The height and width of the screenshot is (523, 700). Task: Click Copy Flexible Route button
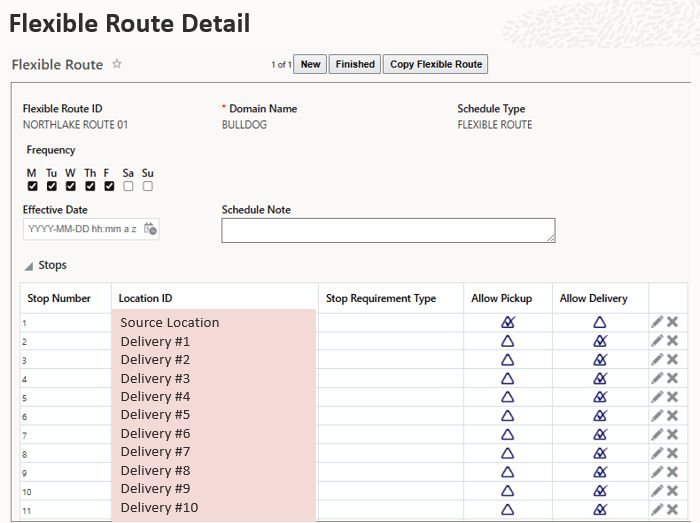[436, 64]
